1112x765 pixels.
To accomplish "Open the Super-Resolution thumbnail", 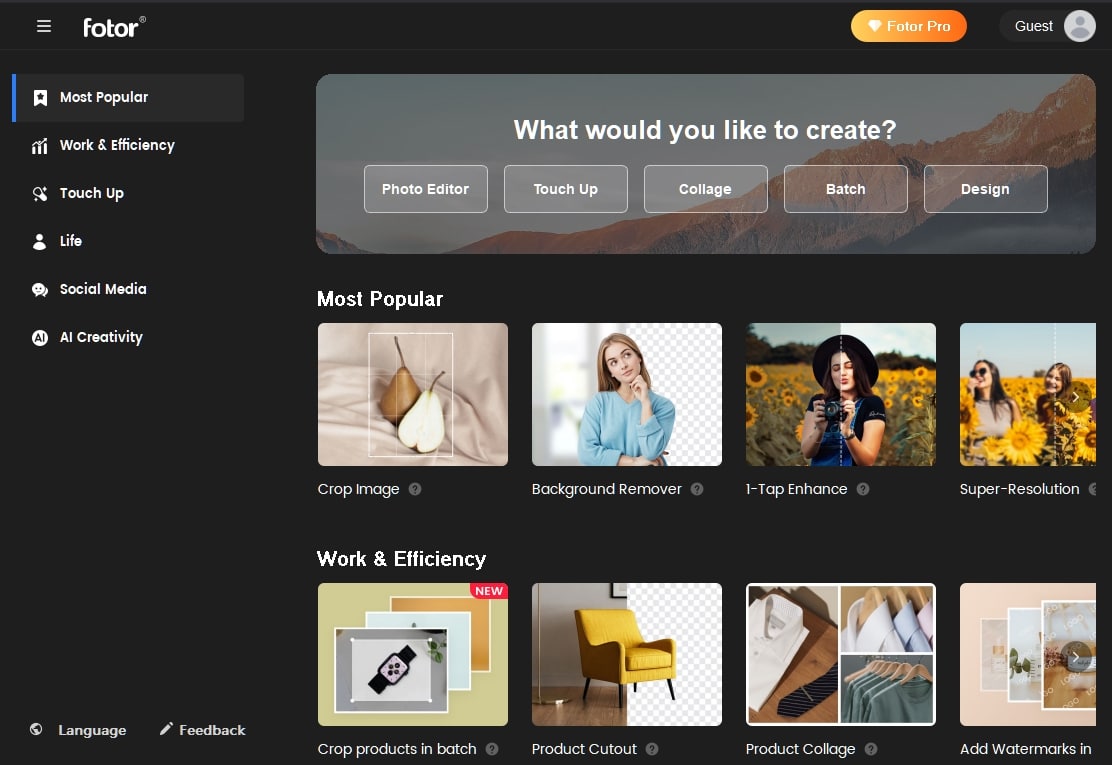I will 1028,395.
